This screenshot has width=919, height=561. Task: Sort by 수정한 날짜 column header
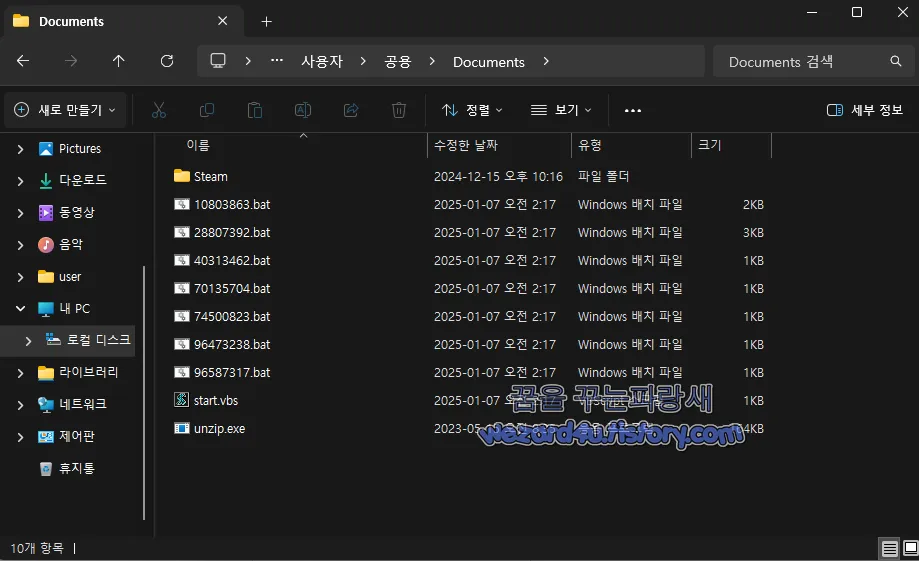coord(465,145)
